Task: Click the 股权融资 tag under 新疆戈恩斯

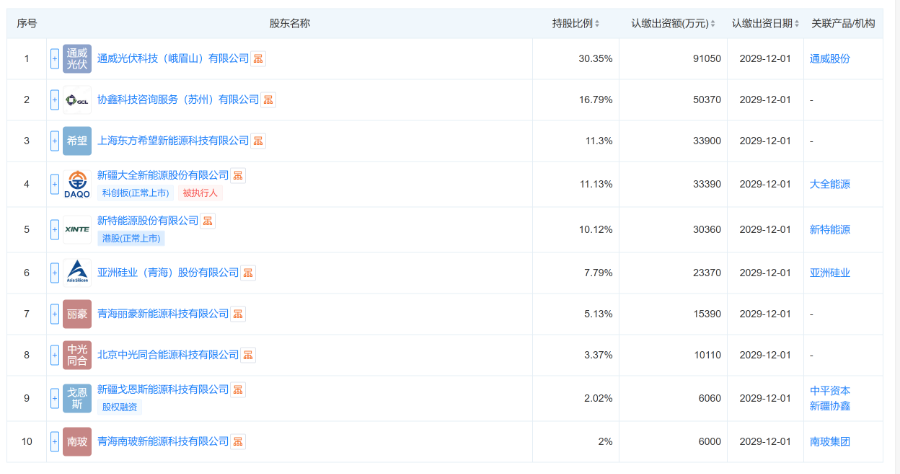Action: (119, 407)
